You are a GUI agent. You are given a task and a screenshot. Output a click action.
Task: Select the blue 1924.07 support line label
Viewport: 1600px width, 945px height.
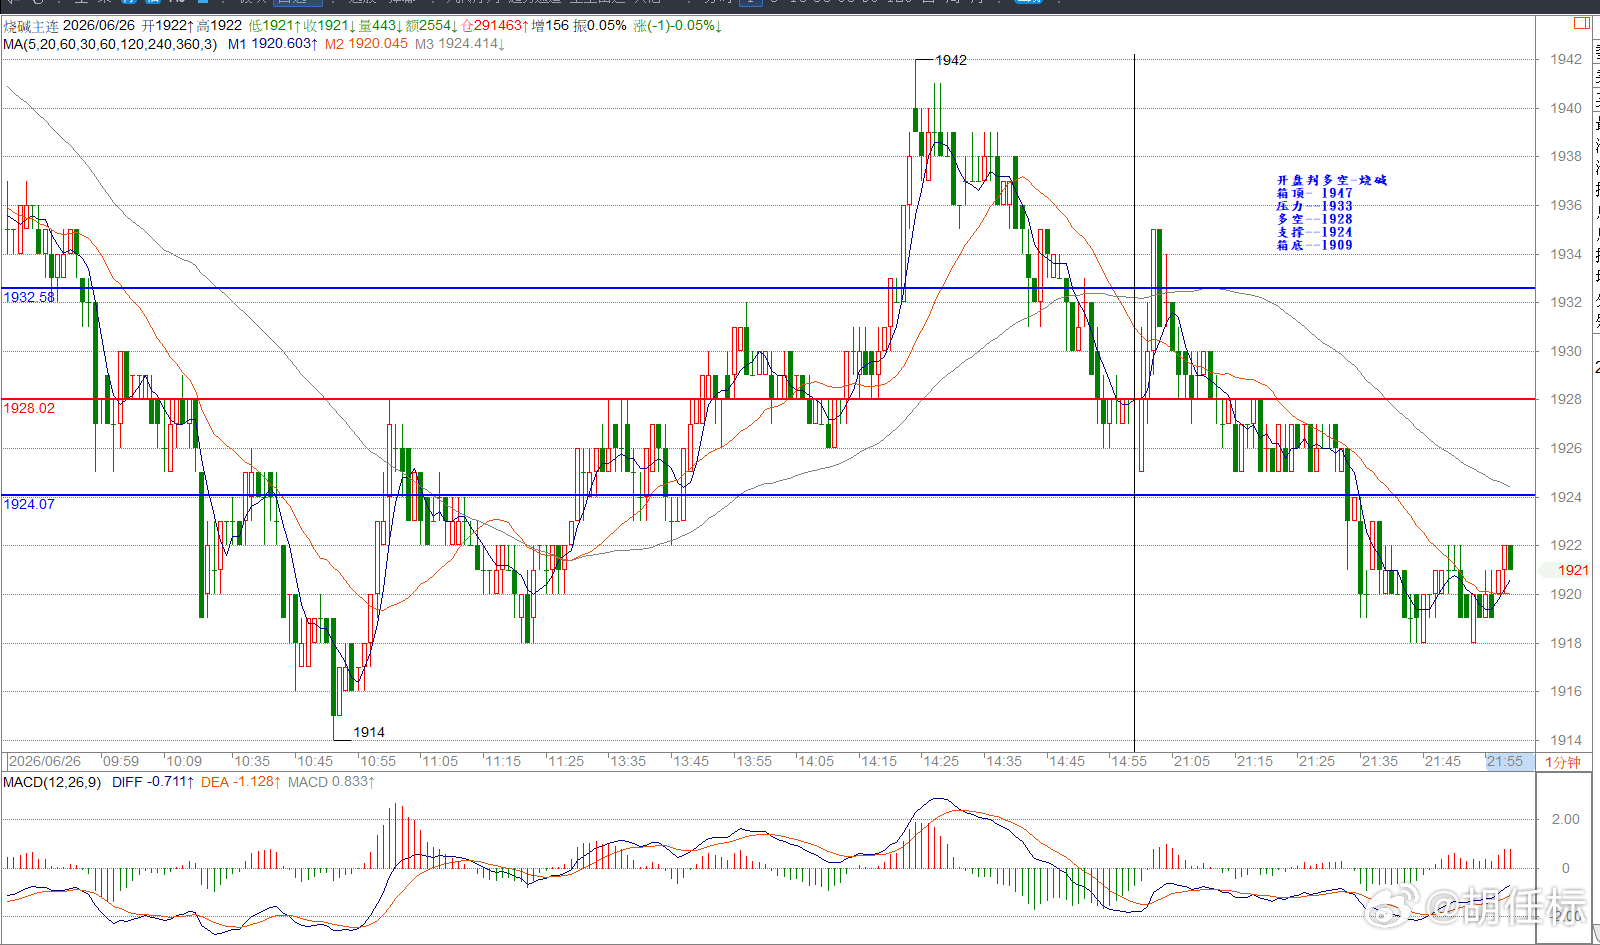[29, 504]
